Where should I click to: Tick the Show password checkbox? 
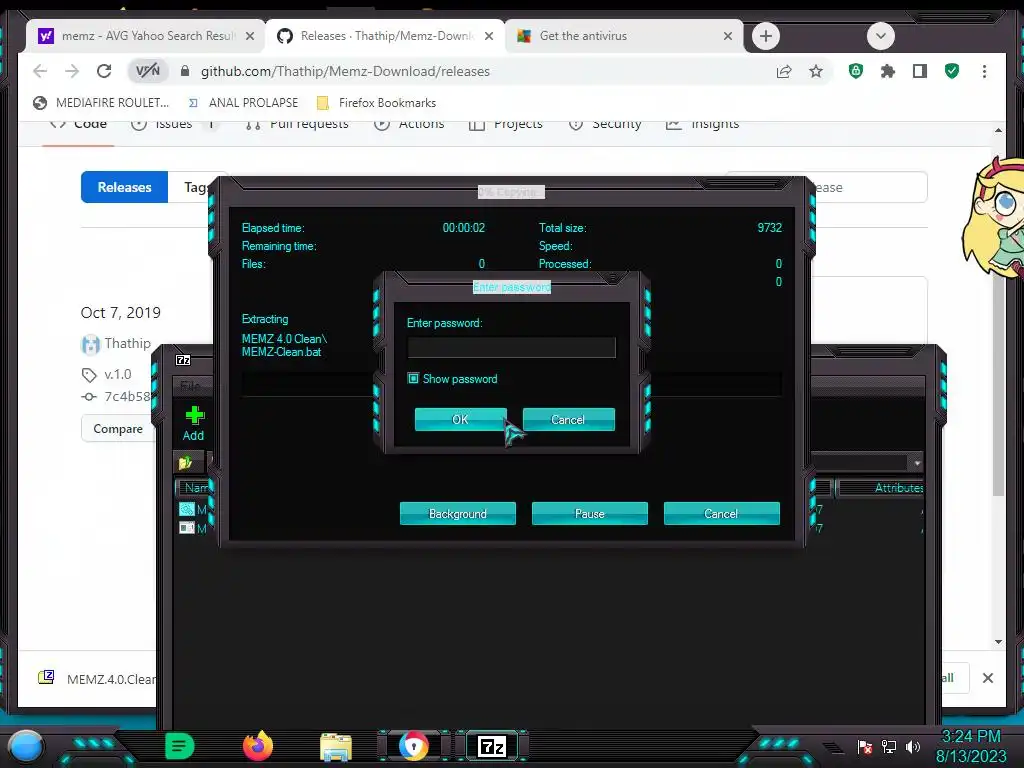coord(413,378)
